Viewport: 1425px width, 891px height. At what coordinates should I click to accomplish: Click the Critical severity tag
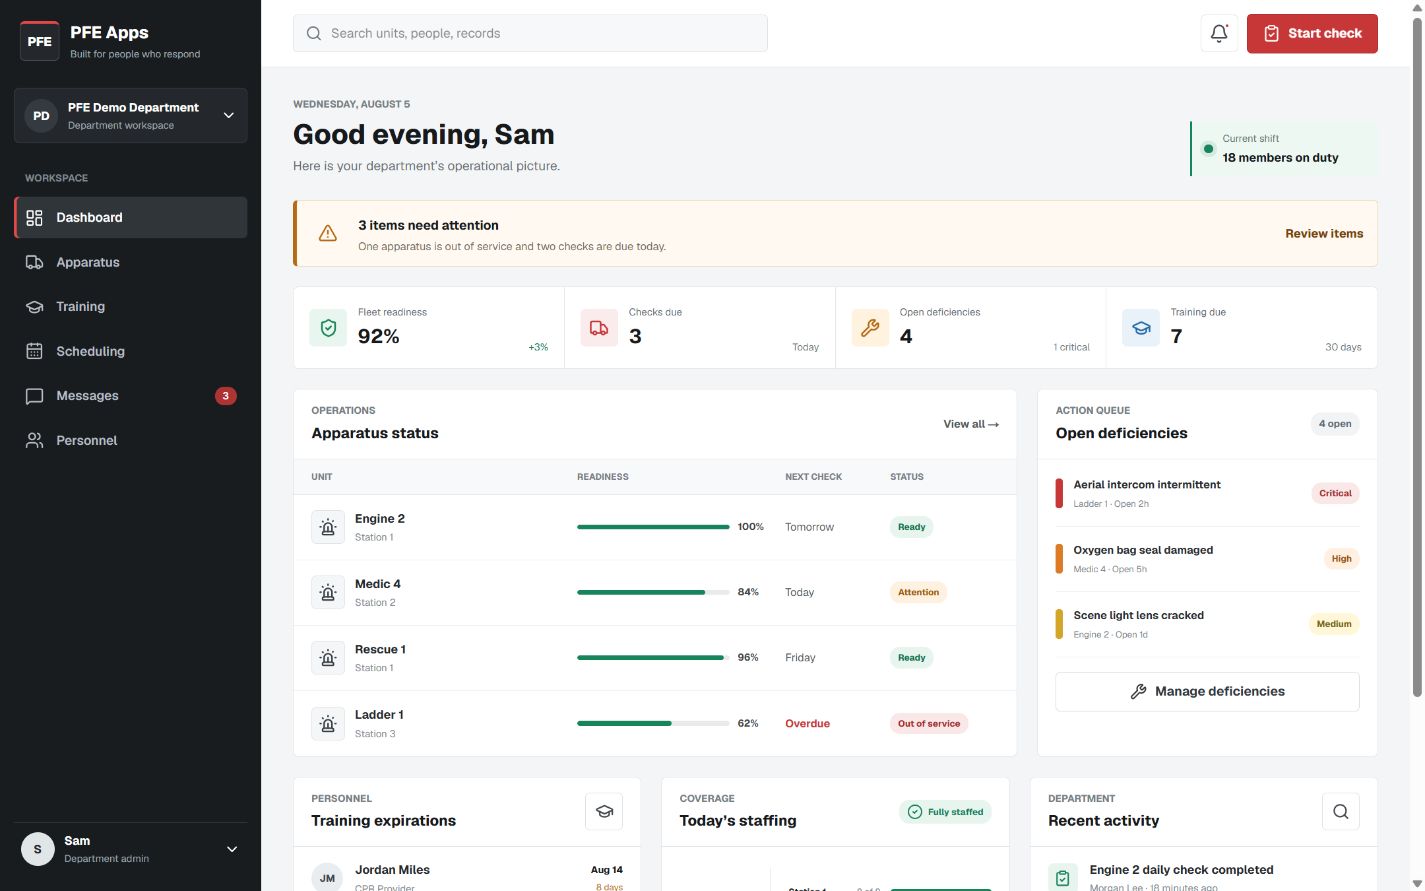coord(1335,493)
